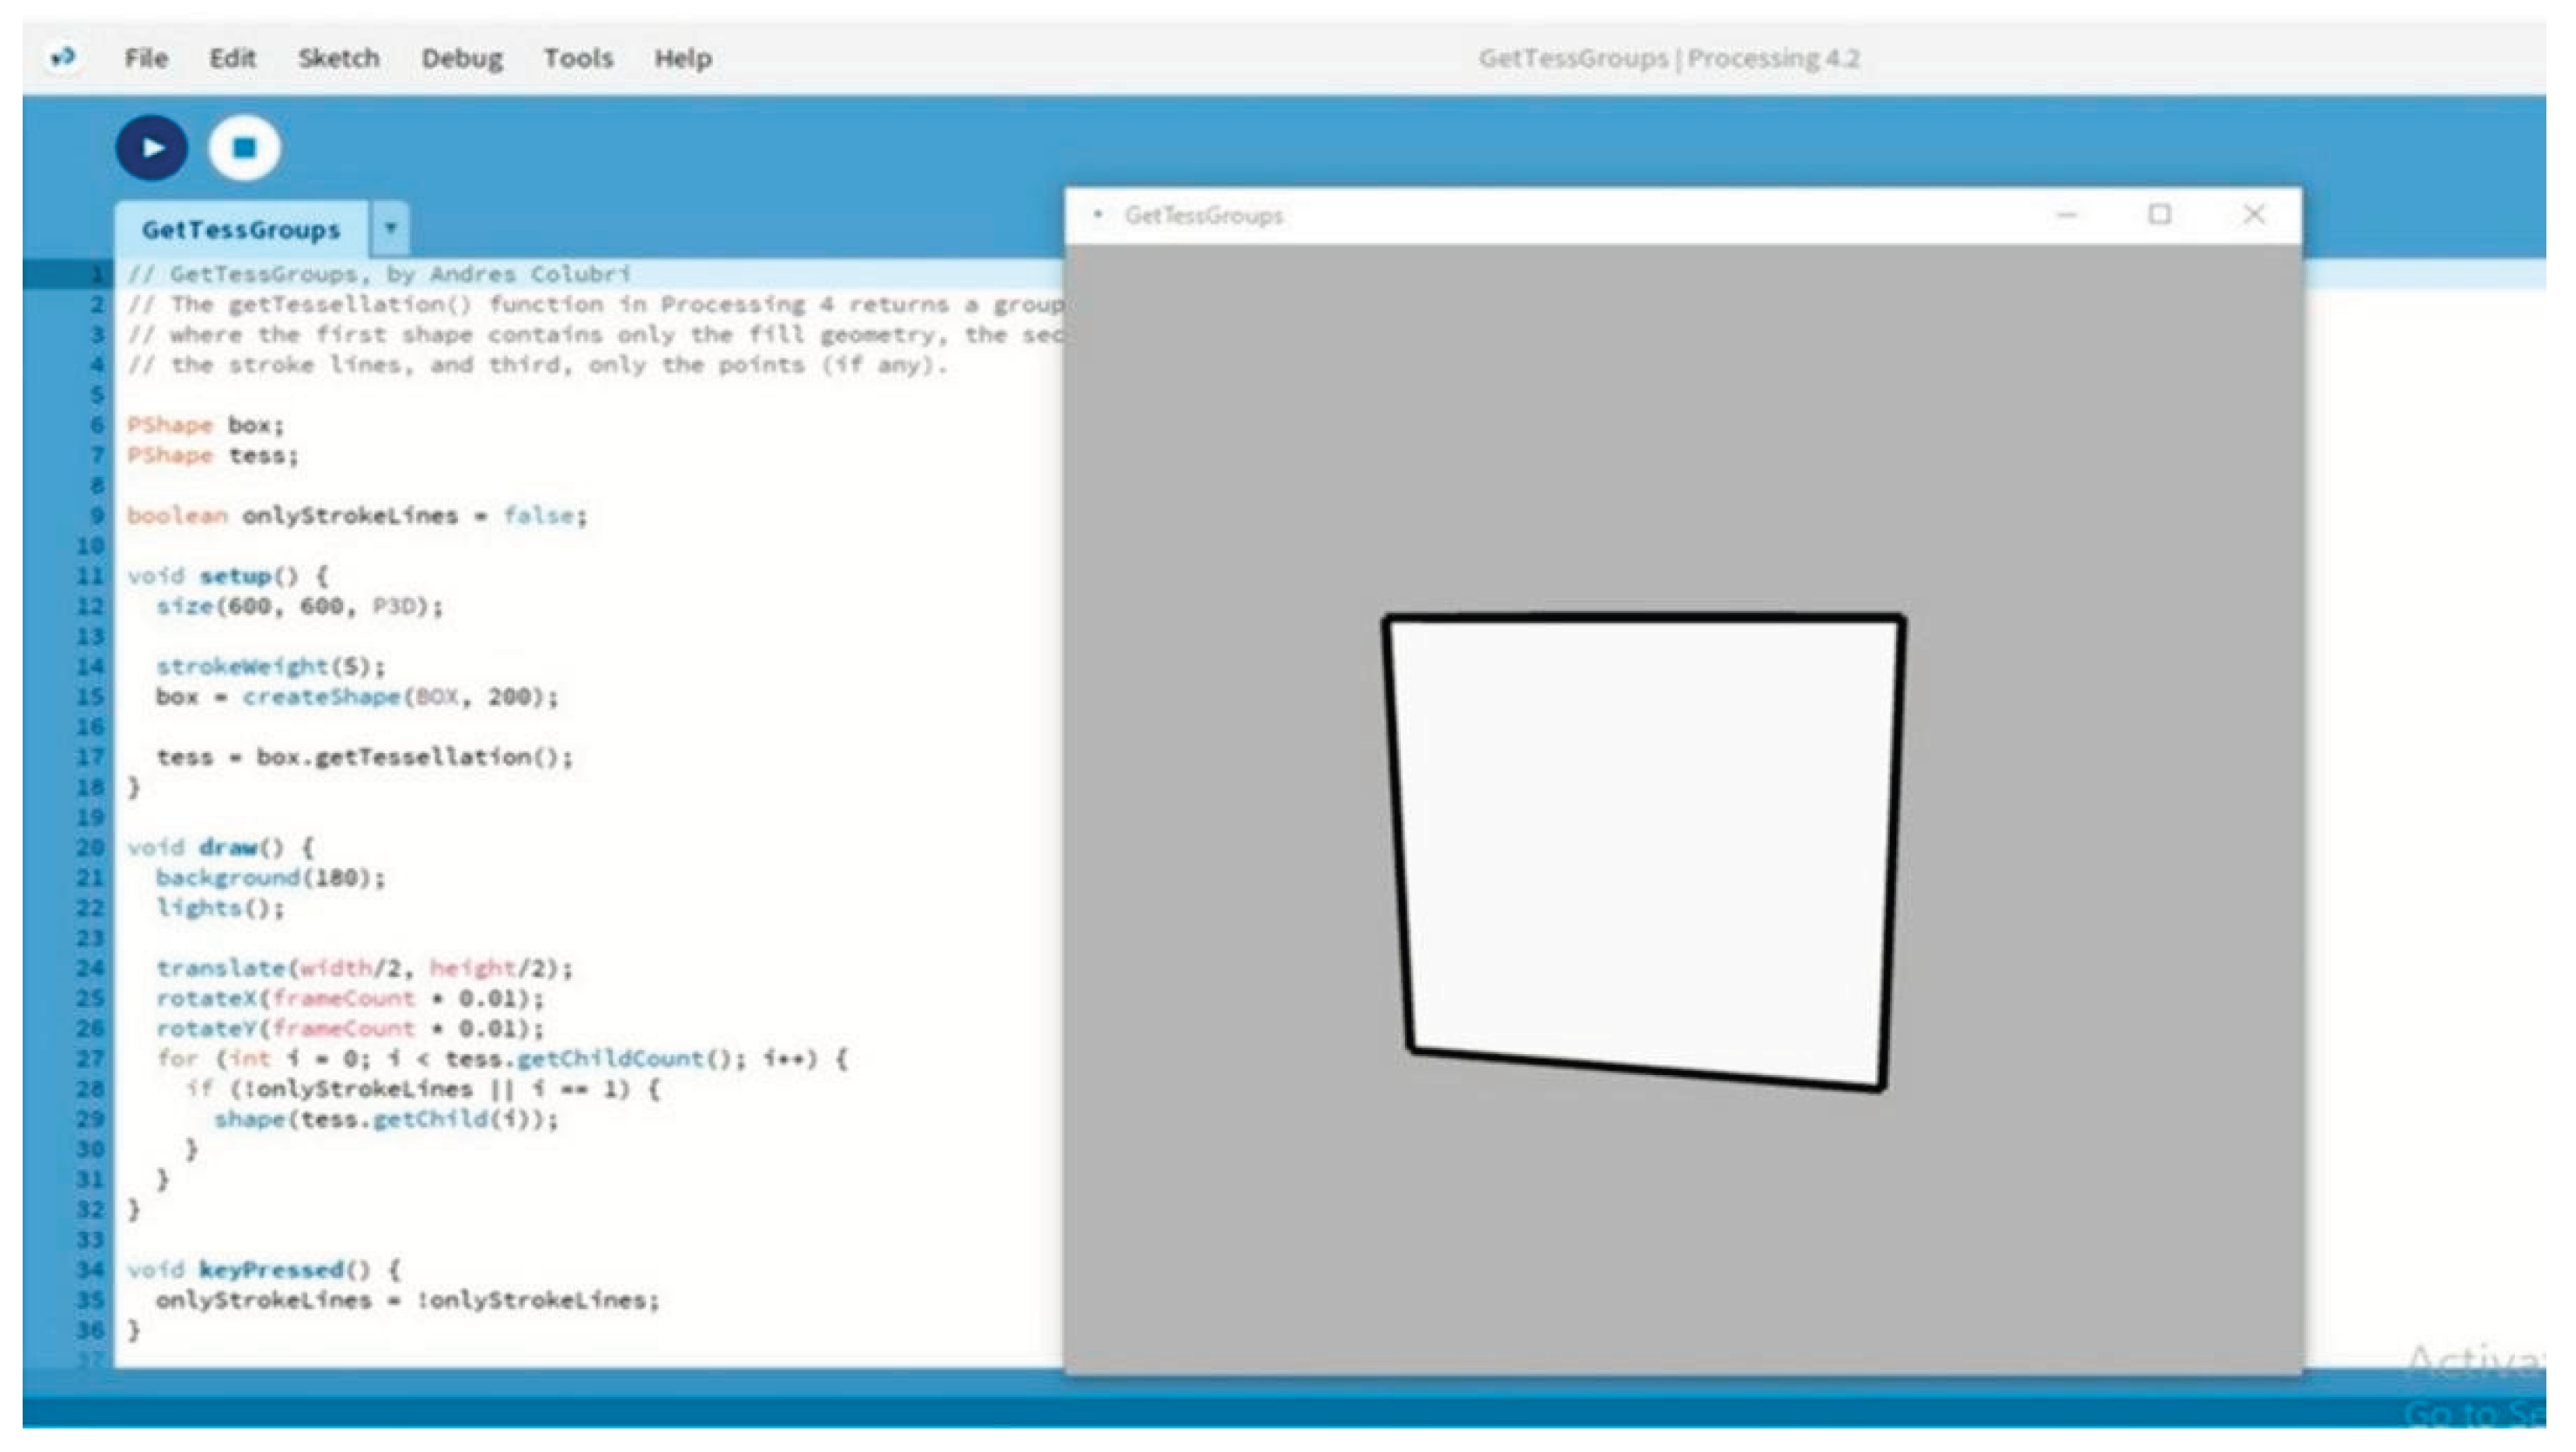This screenshot has height=1452, width=2576.
Task: Click line number 20 in the gutter
Action: coord(90,848)
